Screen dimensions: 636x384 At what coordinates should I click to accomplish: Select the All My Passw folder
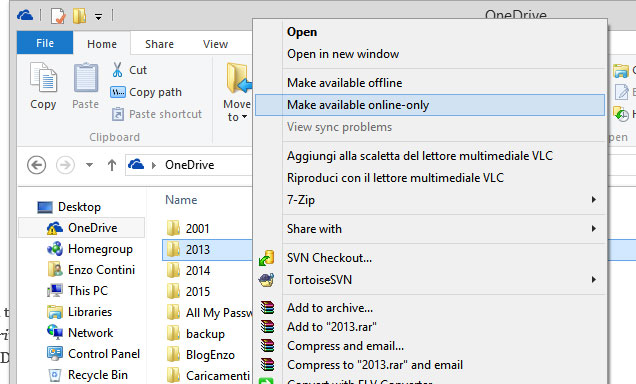coord(209,313)
